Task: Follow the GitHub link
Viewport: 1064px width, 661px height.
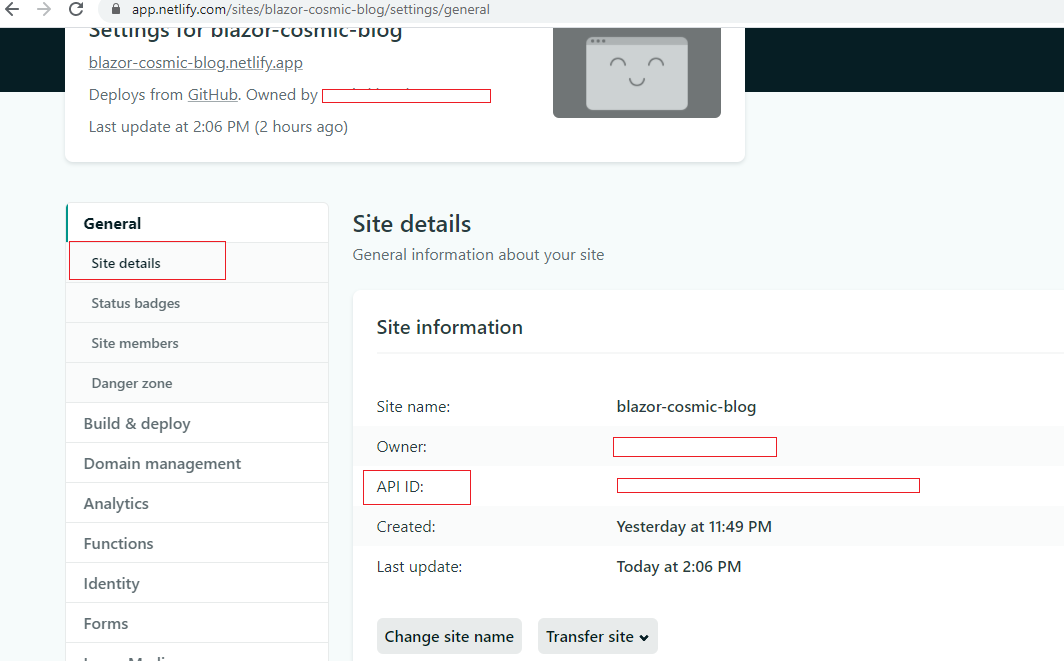Action: coord(212,94)
